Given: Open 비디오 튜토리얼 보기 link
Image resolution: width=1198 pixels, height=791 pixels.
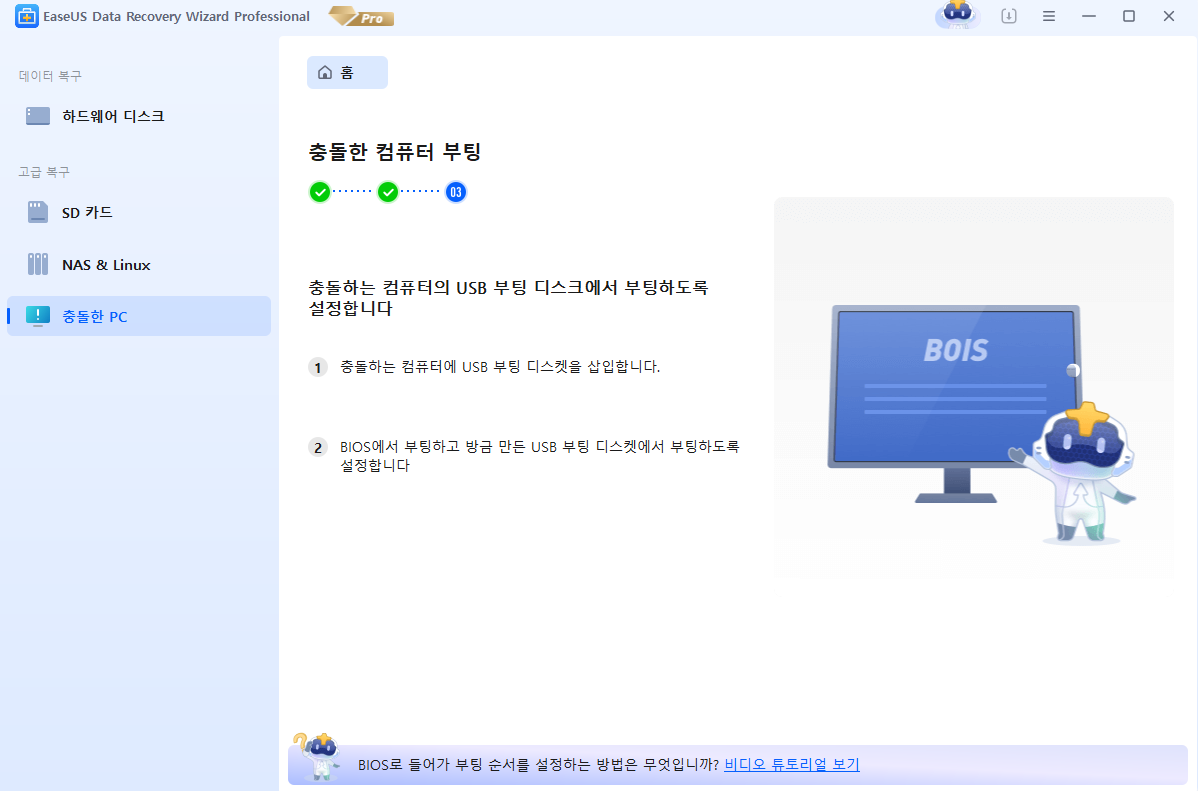Looking at the screenshot, I should 792,764.
